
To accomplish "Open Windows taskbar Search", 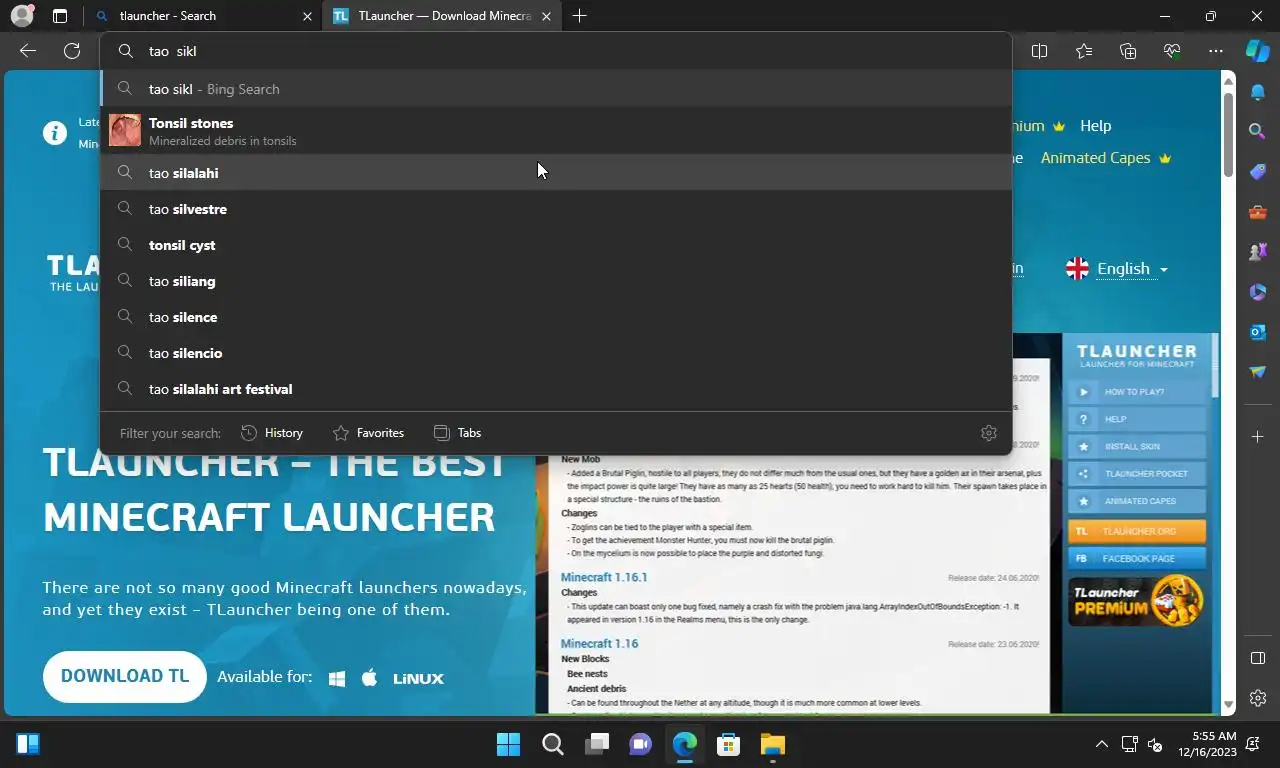I will [552, 744].
